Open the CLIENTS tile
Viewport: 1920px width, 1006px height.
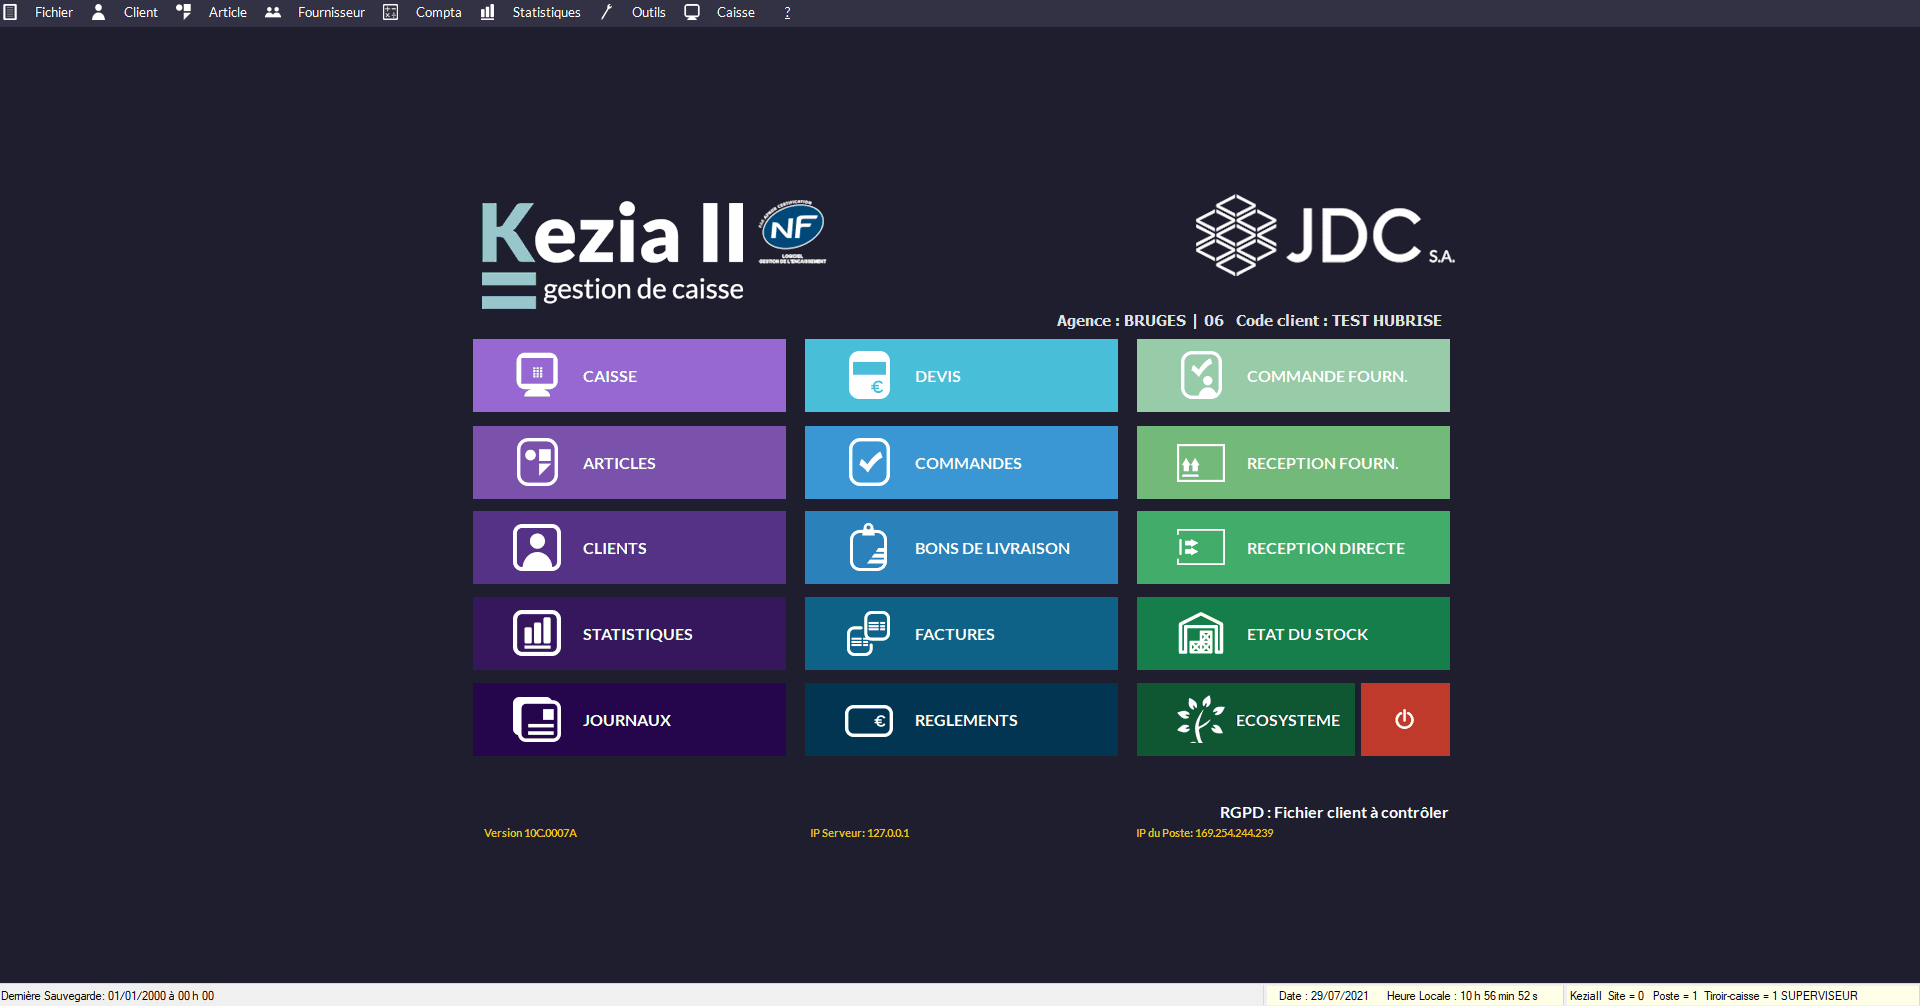[x=629, y=548]
